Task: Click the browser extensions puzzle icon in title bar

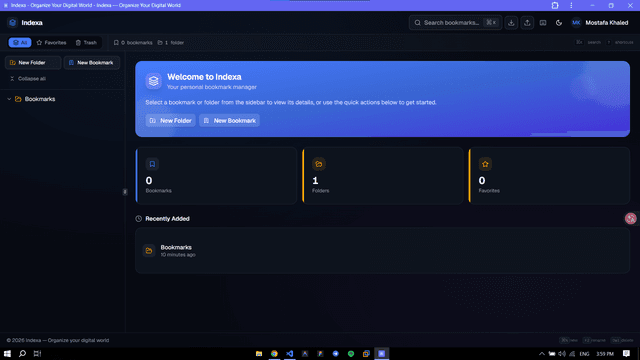Action: click(x=555, y=5)
